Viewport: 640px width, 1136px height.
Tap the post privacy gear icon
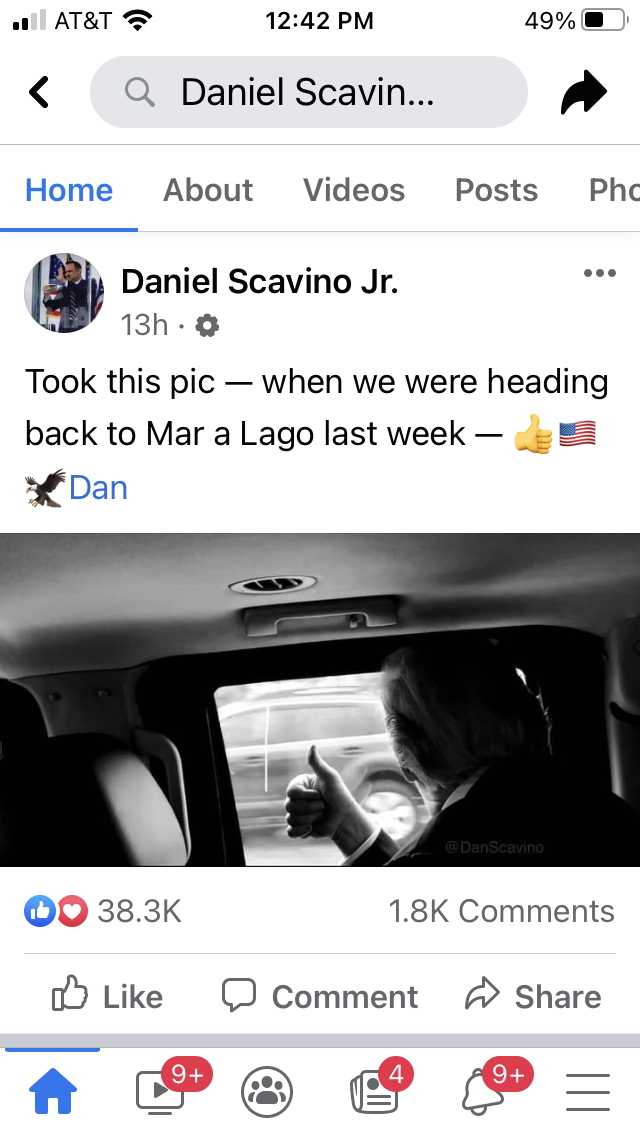point(207,326)
